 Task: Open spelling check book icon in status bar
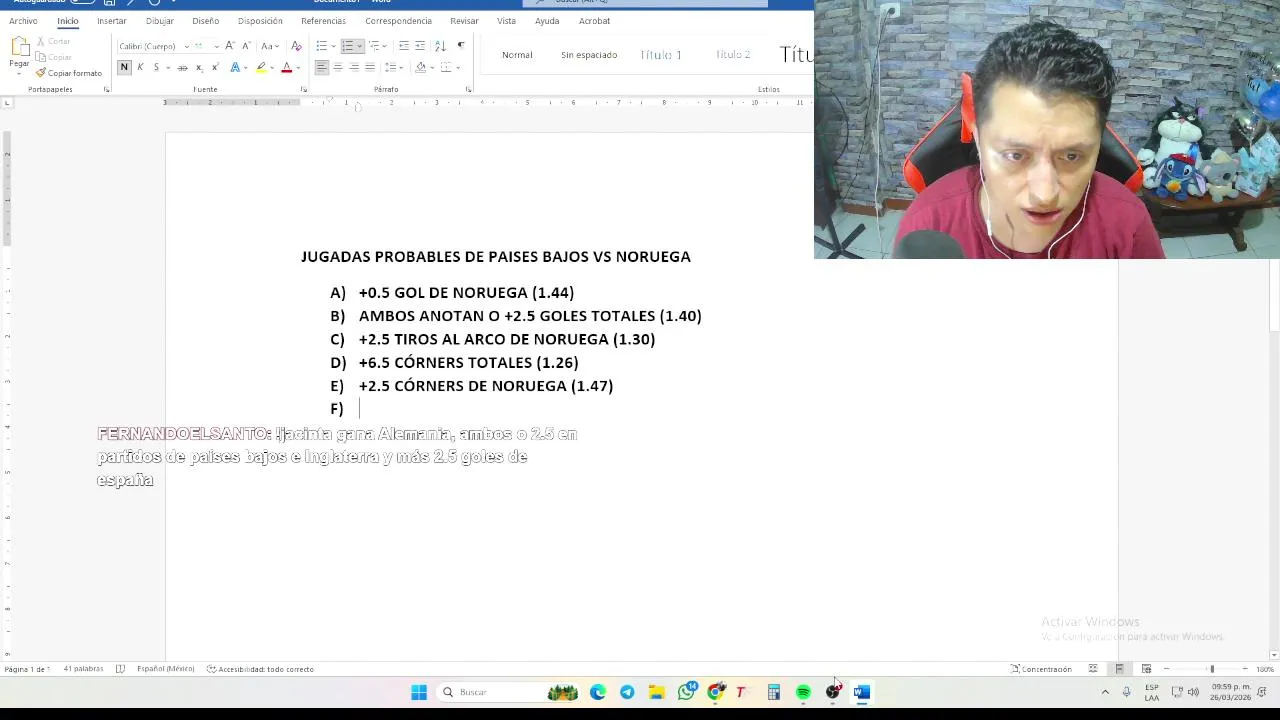[120, 669]
